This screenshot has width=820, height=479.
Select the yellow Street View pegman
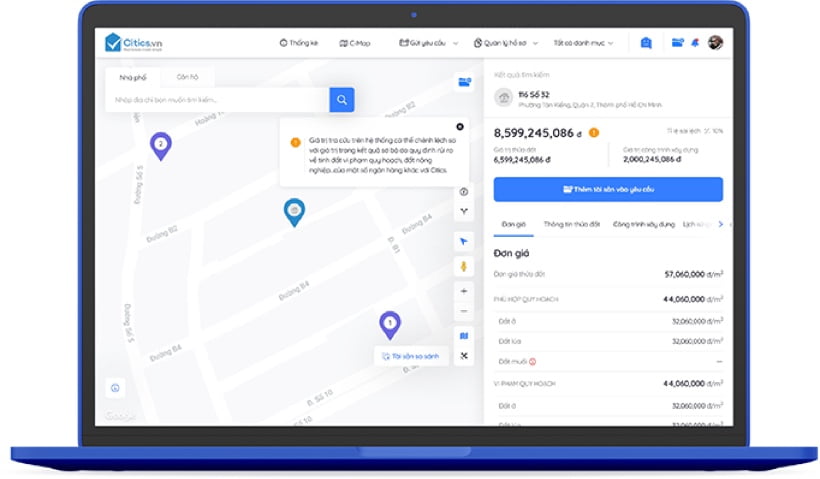(x=464, y=266)
